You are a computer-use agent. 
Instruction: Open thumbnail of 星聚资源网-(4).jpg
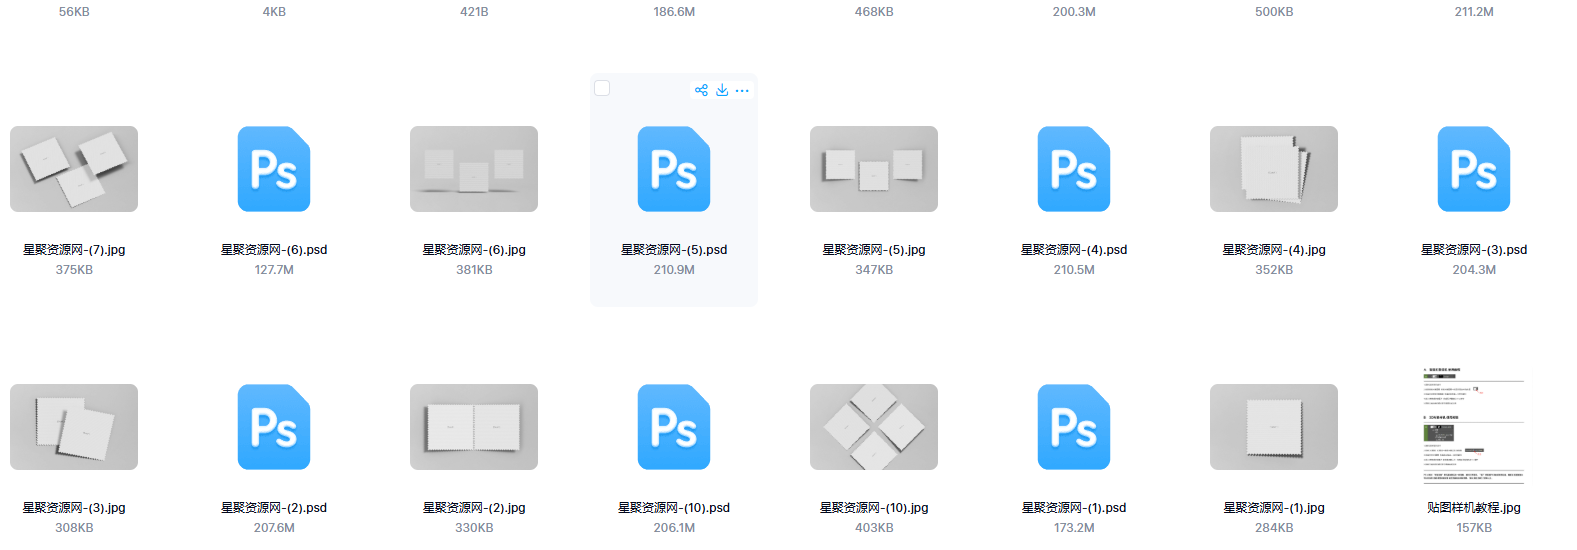(x=1274, y=169)
